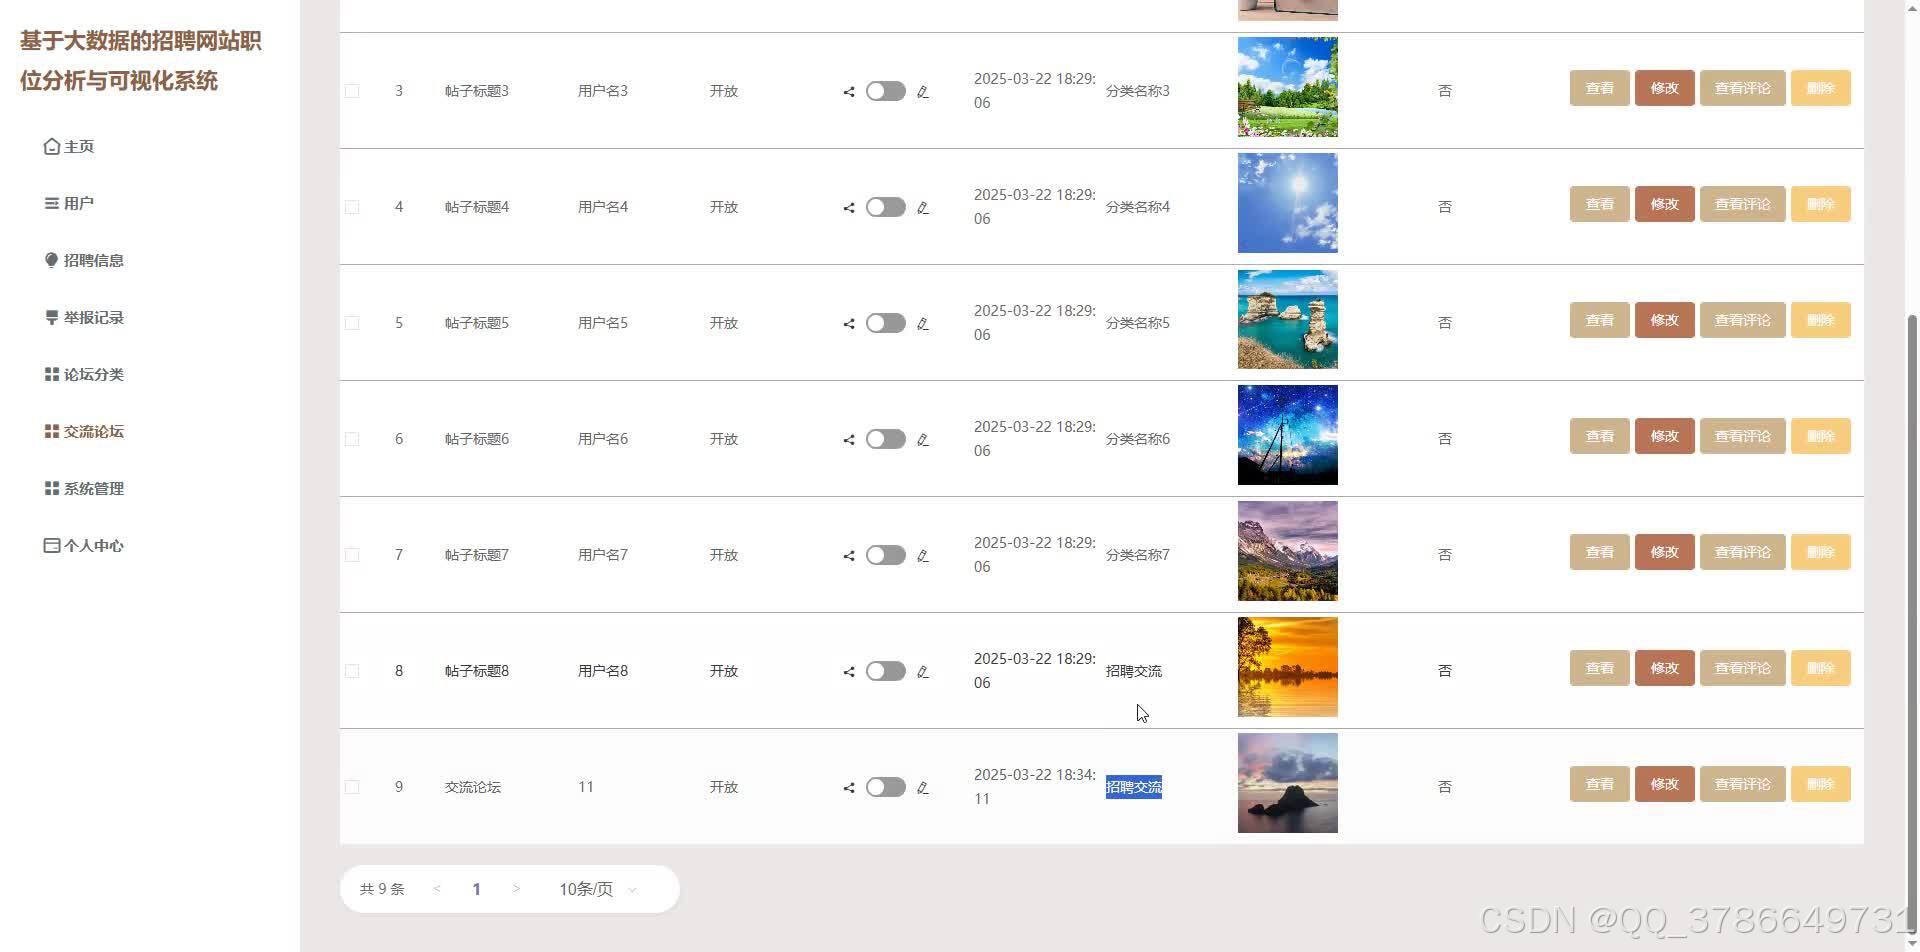The image size is (1920, 952).
Task: Click the share icon in row 5
Action: pyautogui.click(x=849, y=323)
